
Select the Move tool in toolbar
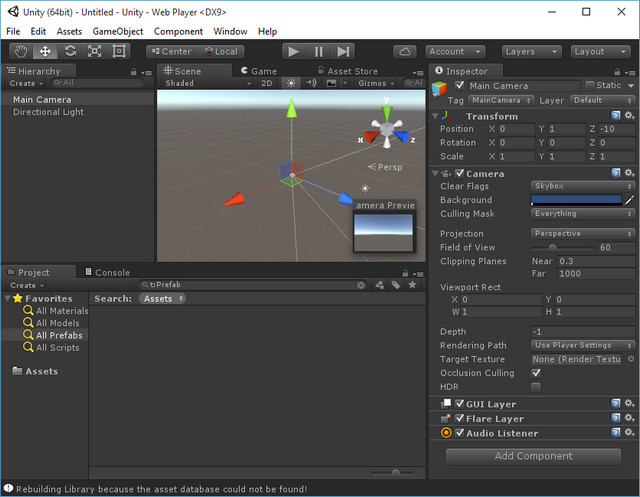(45, 51)
